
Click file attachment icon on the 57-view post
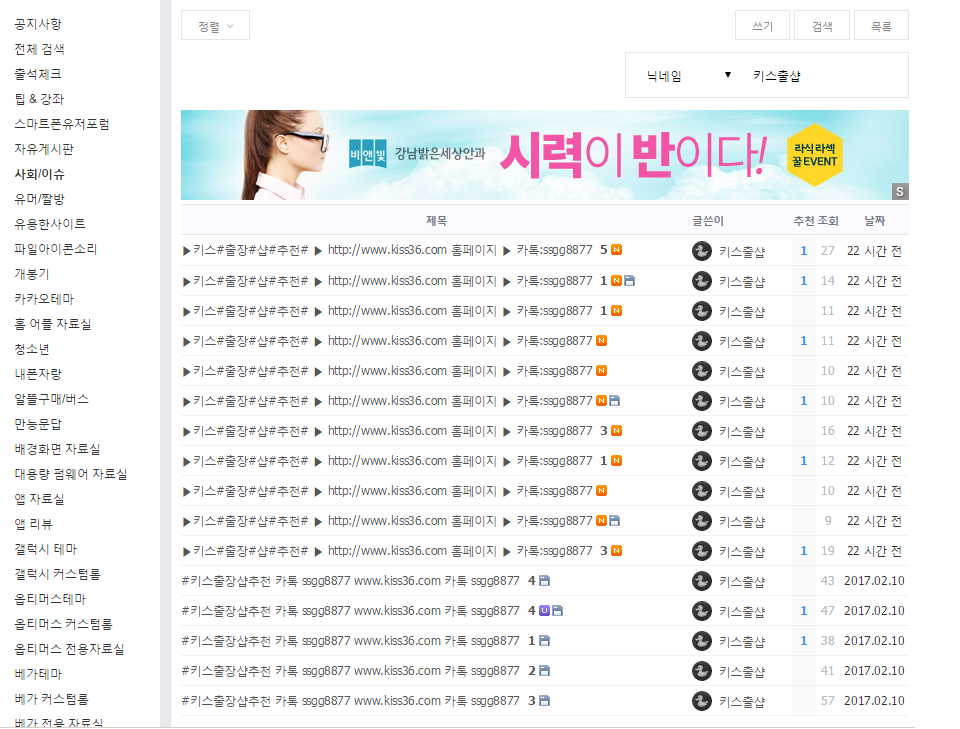pyautogui.click(x=545, y=701)
